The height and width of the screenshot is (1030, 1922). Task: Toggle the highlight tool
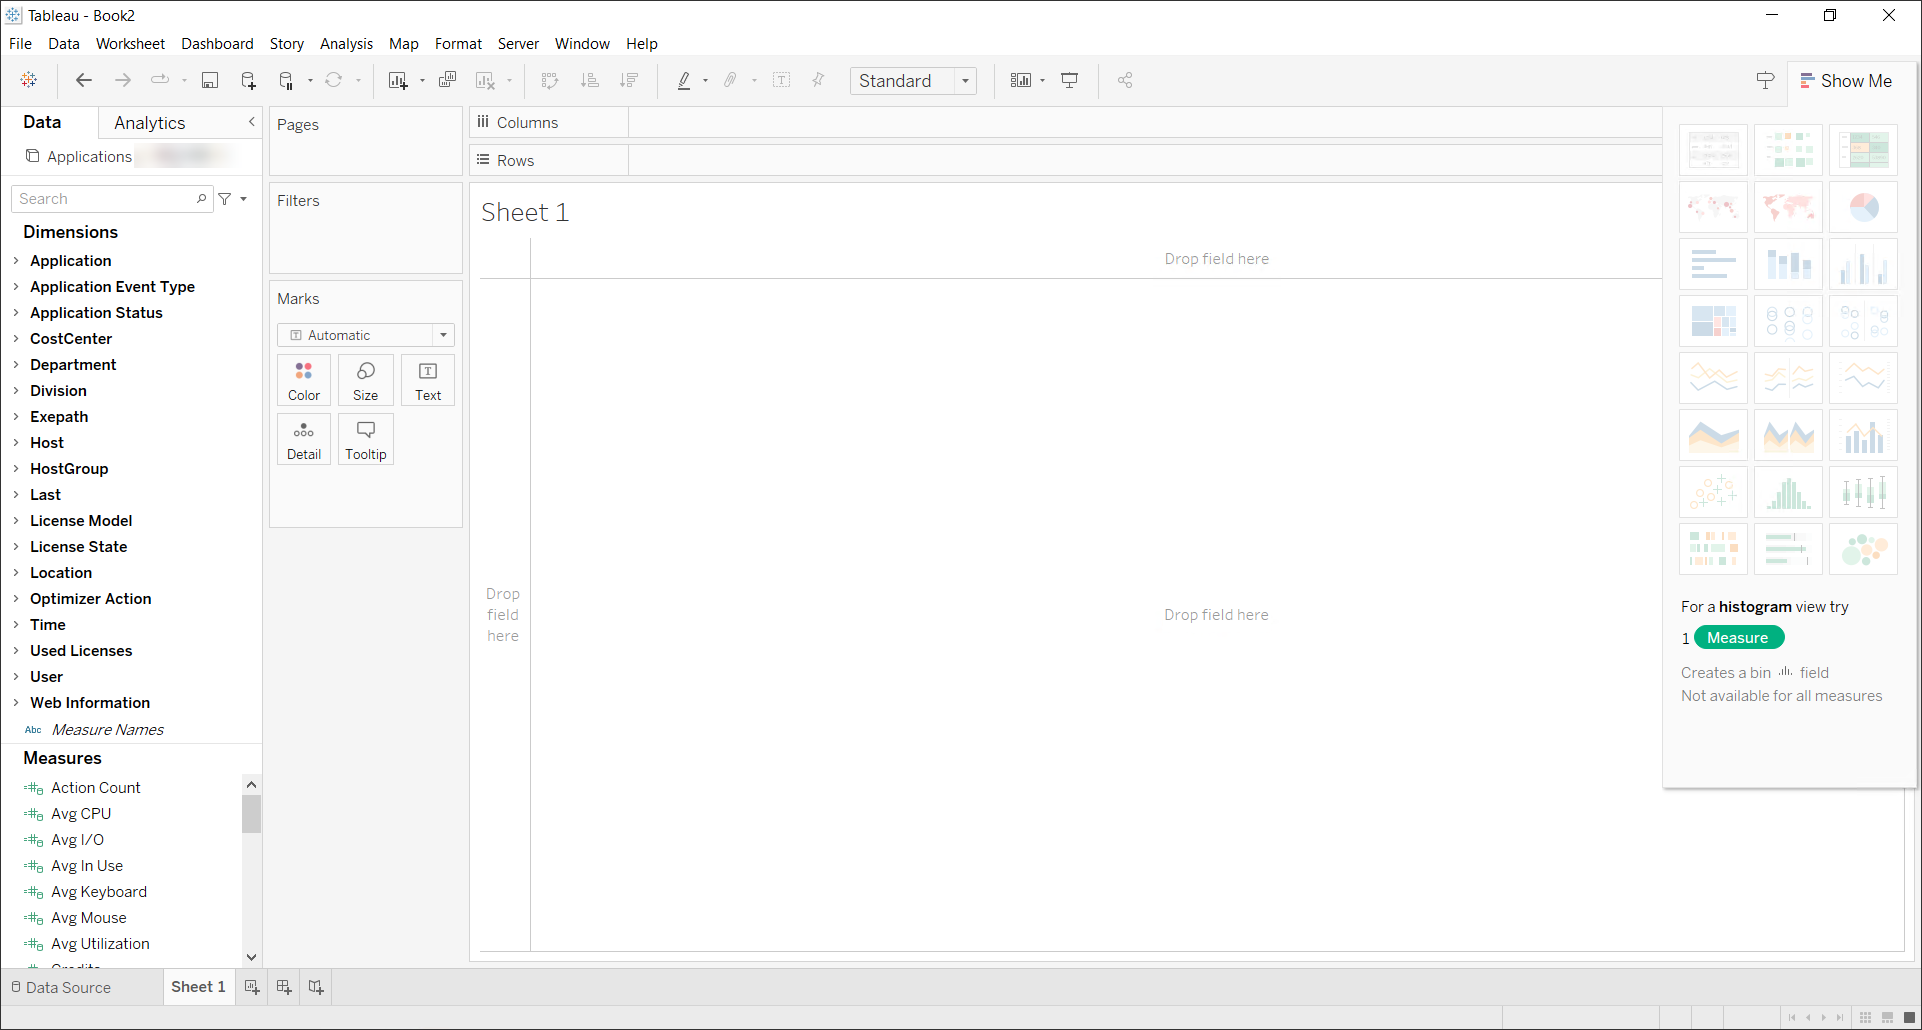pyautogui.click(x=684, y=80)
